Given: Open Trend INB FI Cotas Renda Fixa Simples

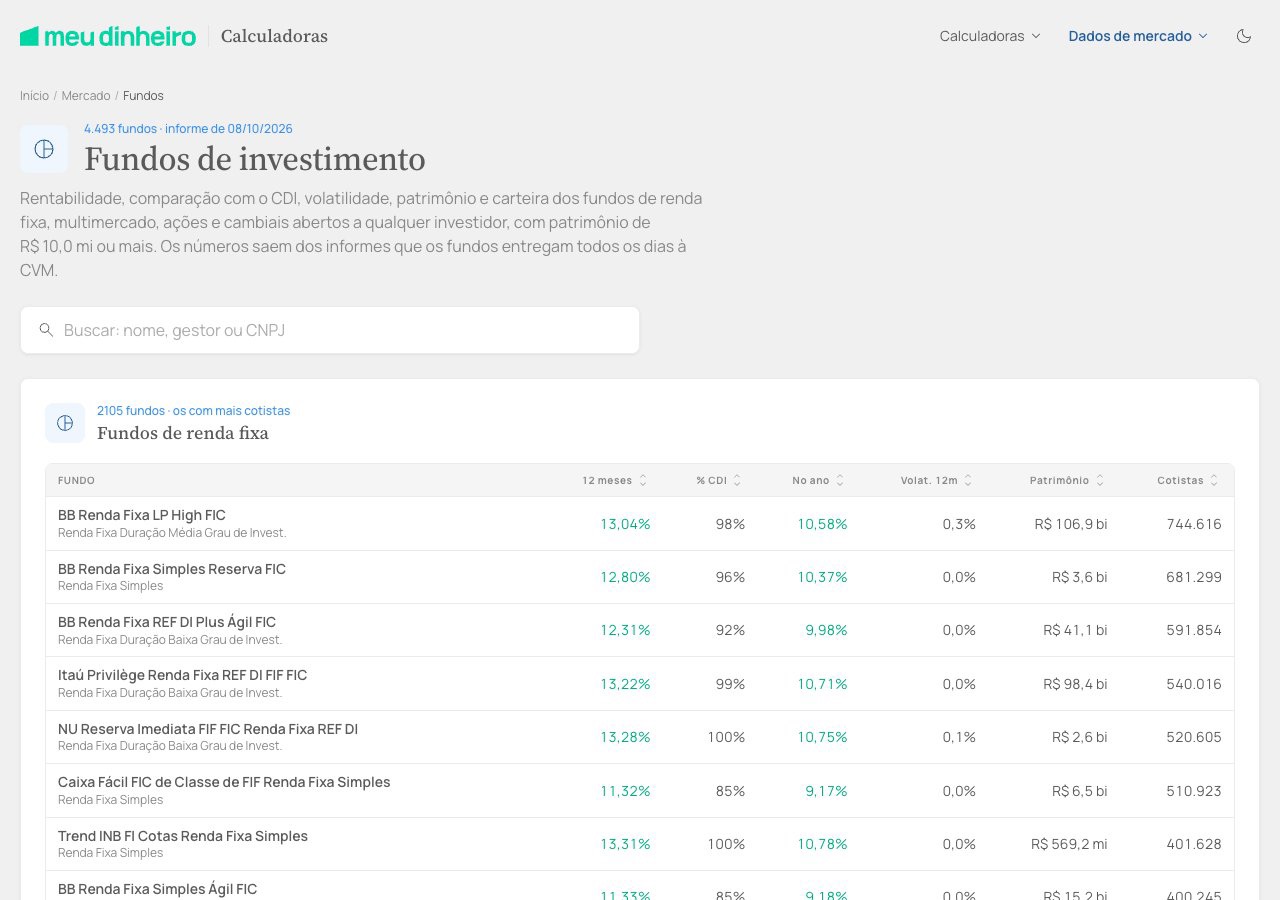Looking at the screenshot, I should coord(183,836).
